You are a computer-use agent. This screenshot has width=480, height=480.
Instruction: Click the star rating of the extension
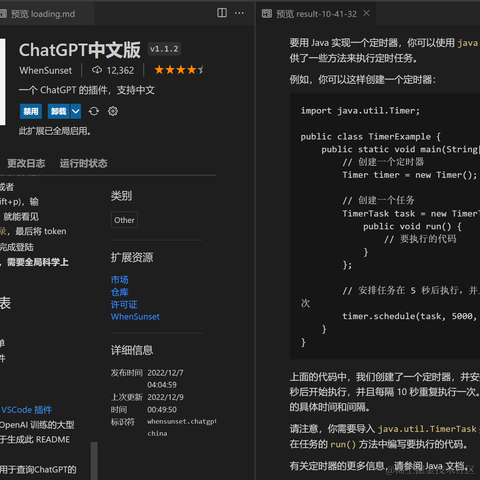tap(178, 70)
